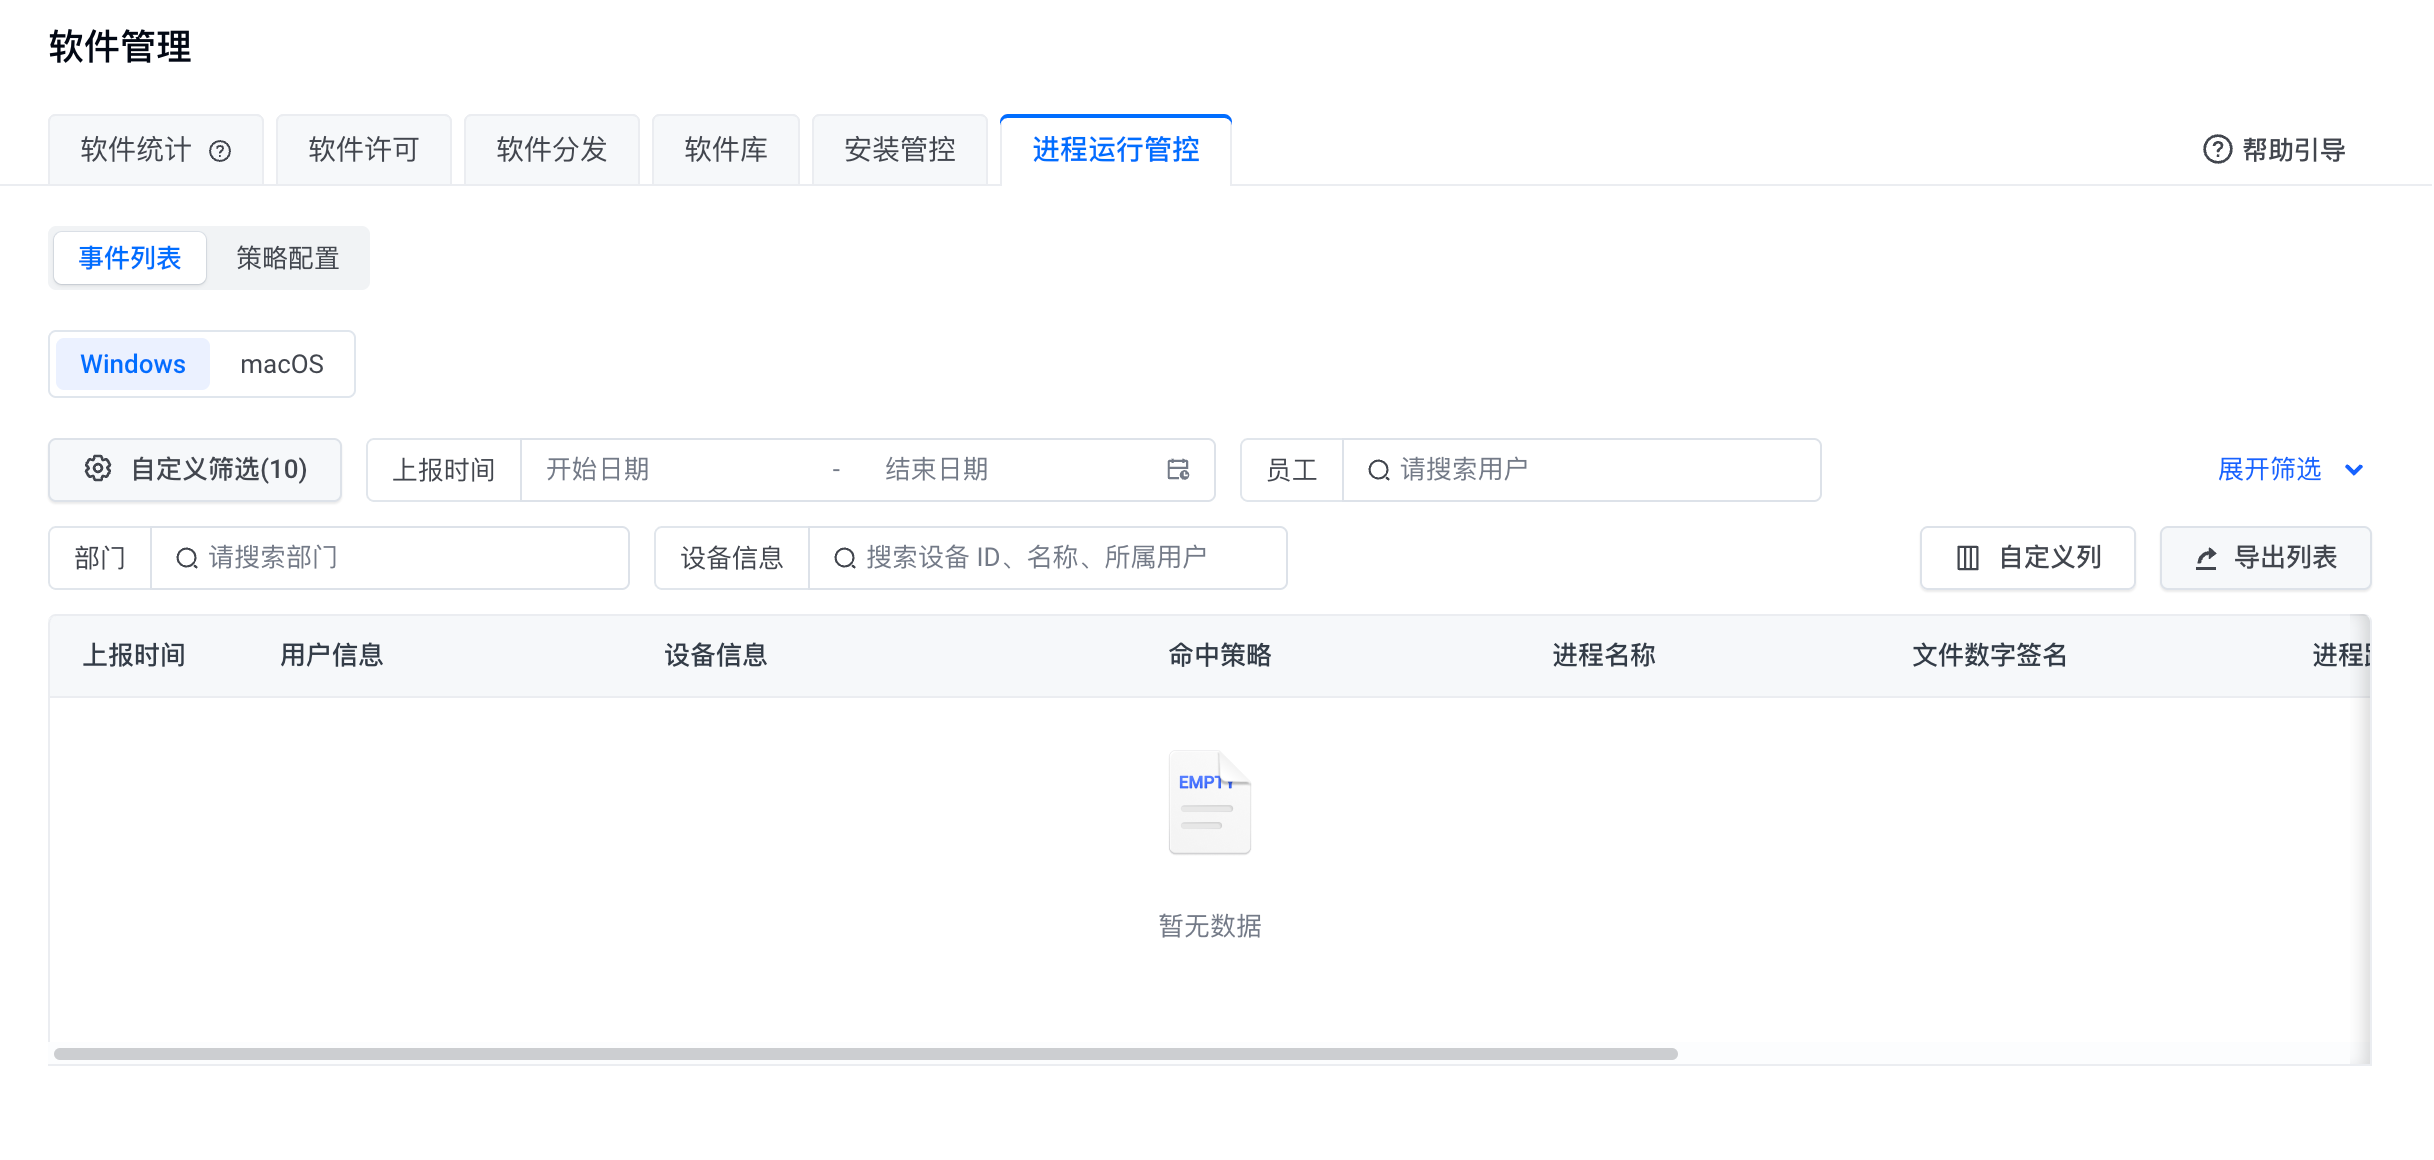Click calendar icon in date range field

1178,469
